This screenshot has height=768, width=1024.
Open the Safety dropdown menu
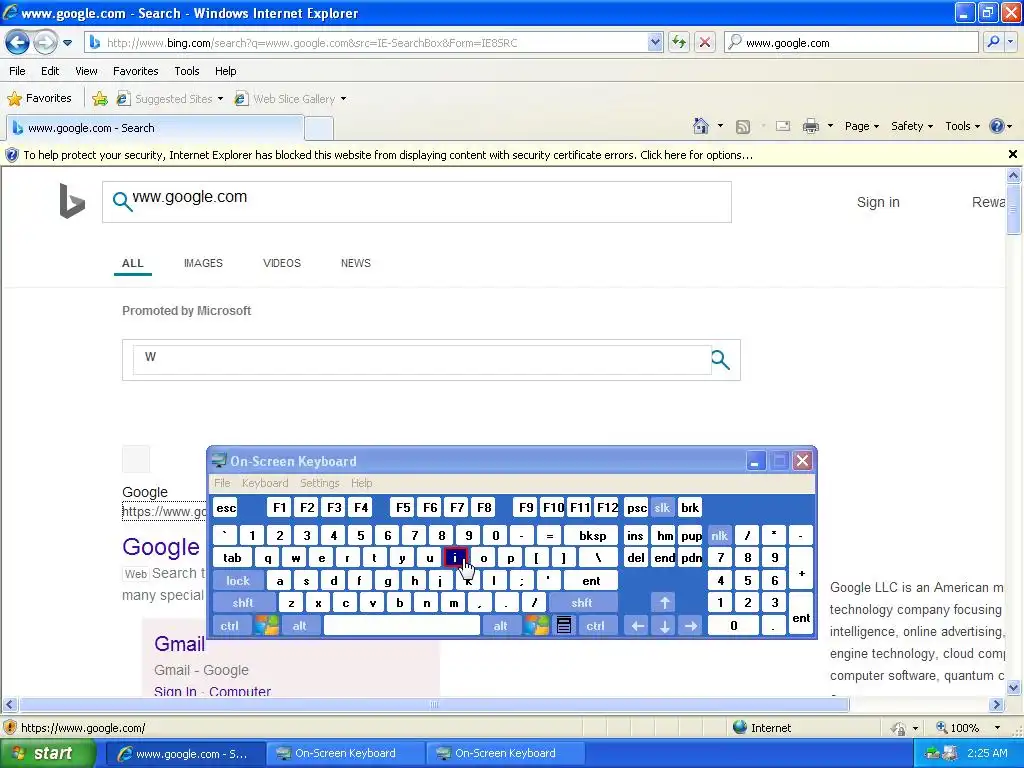[912, 126]
